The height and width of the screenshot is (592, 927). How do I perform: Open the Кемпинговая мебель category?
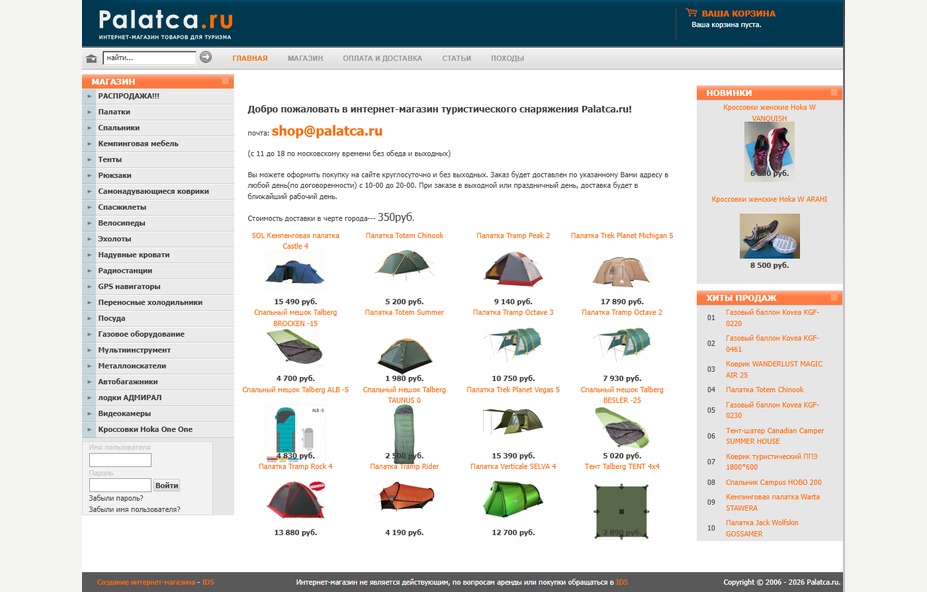pyautogui.click(x=138, y=144)
